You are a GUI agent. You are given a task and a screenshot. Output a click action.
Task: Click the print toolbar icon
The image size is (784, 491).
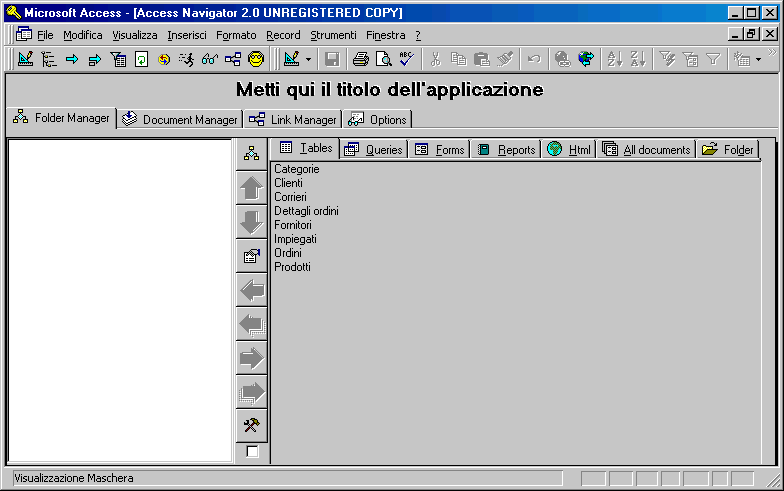tap(361, 59)
